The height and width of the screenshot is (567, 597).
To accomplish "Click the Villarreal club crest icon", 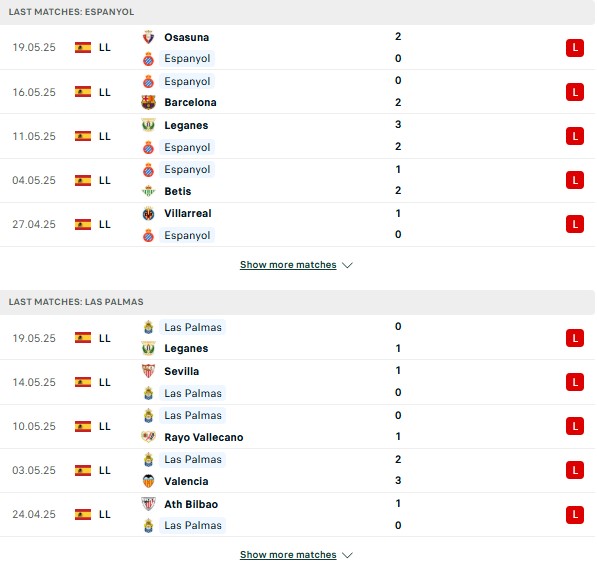I will click(148, 214).
